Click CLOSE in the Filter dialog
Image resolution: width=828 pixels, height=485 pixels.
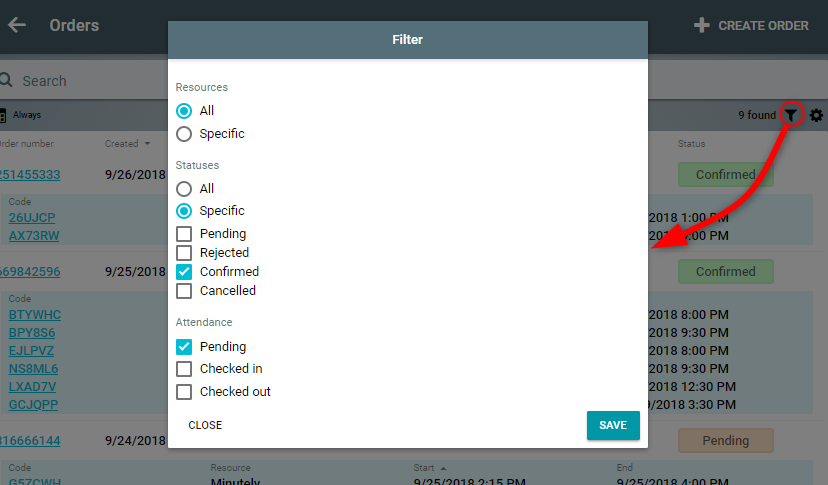[205, 425]
